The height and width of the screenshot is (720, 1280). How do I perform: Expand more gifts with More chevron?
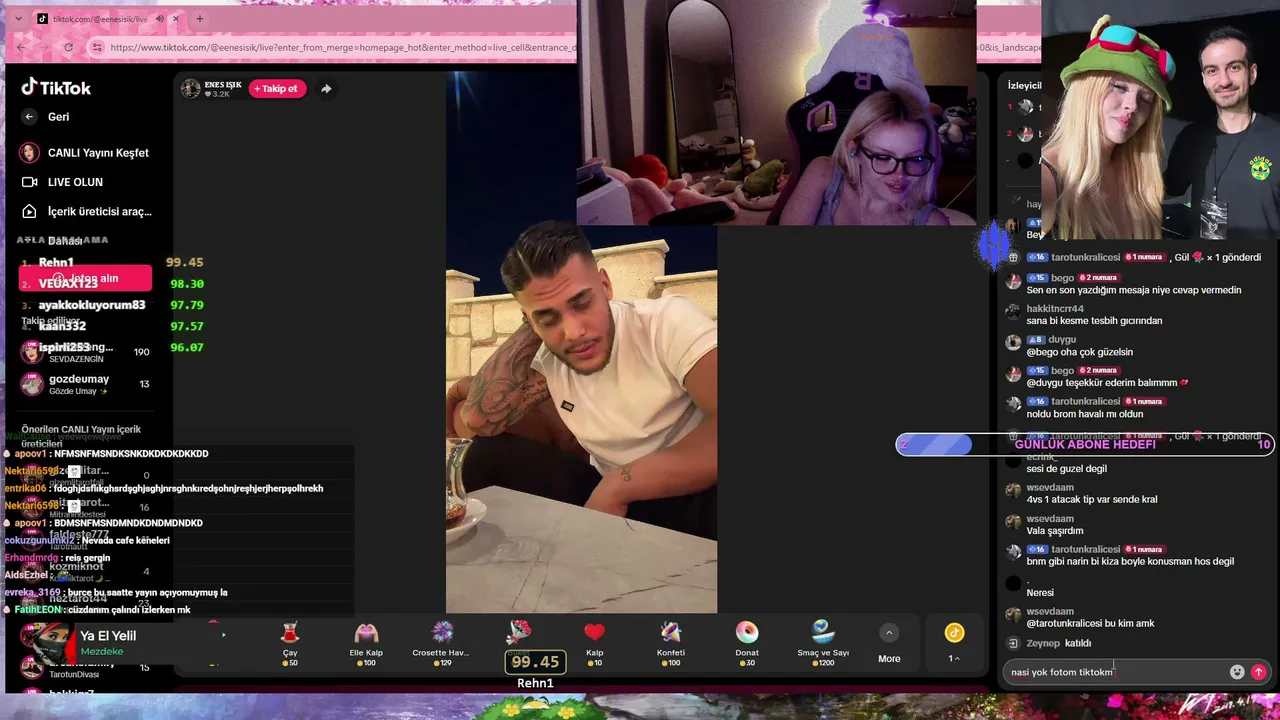click(889, 633)
